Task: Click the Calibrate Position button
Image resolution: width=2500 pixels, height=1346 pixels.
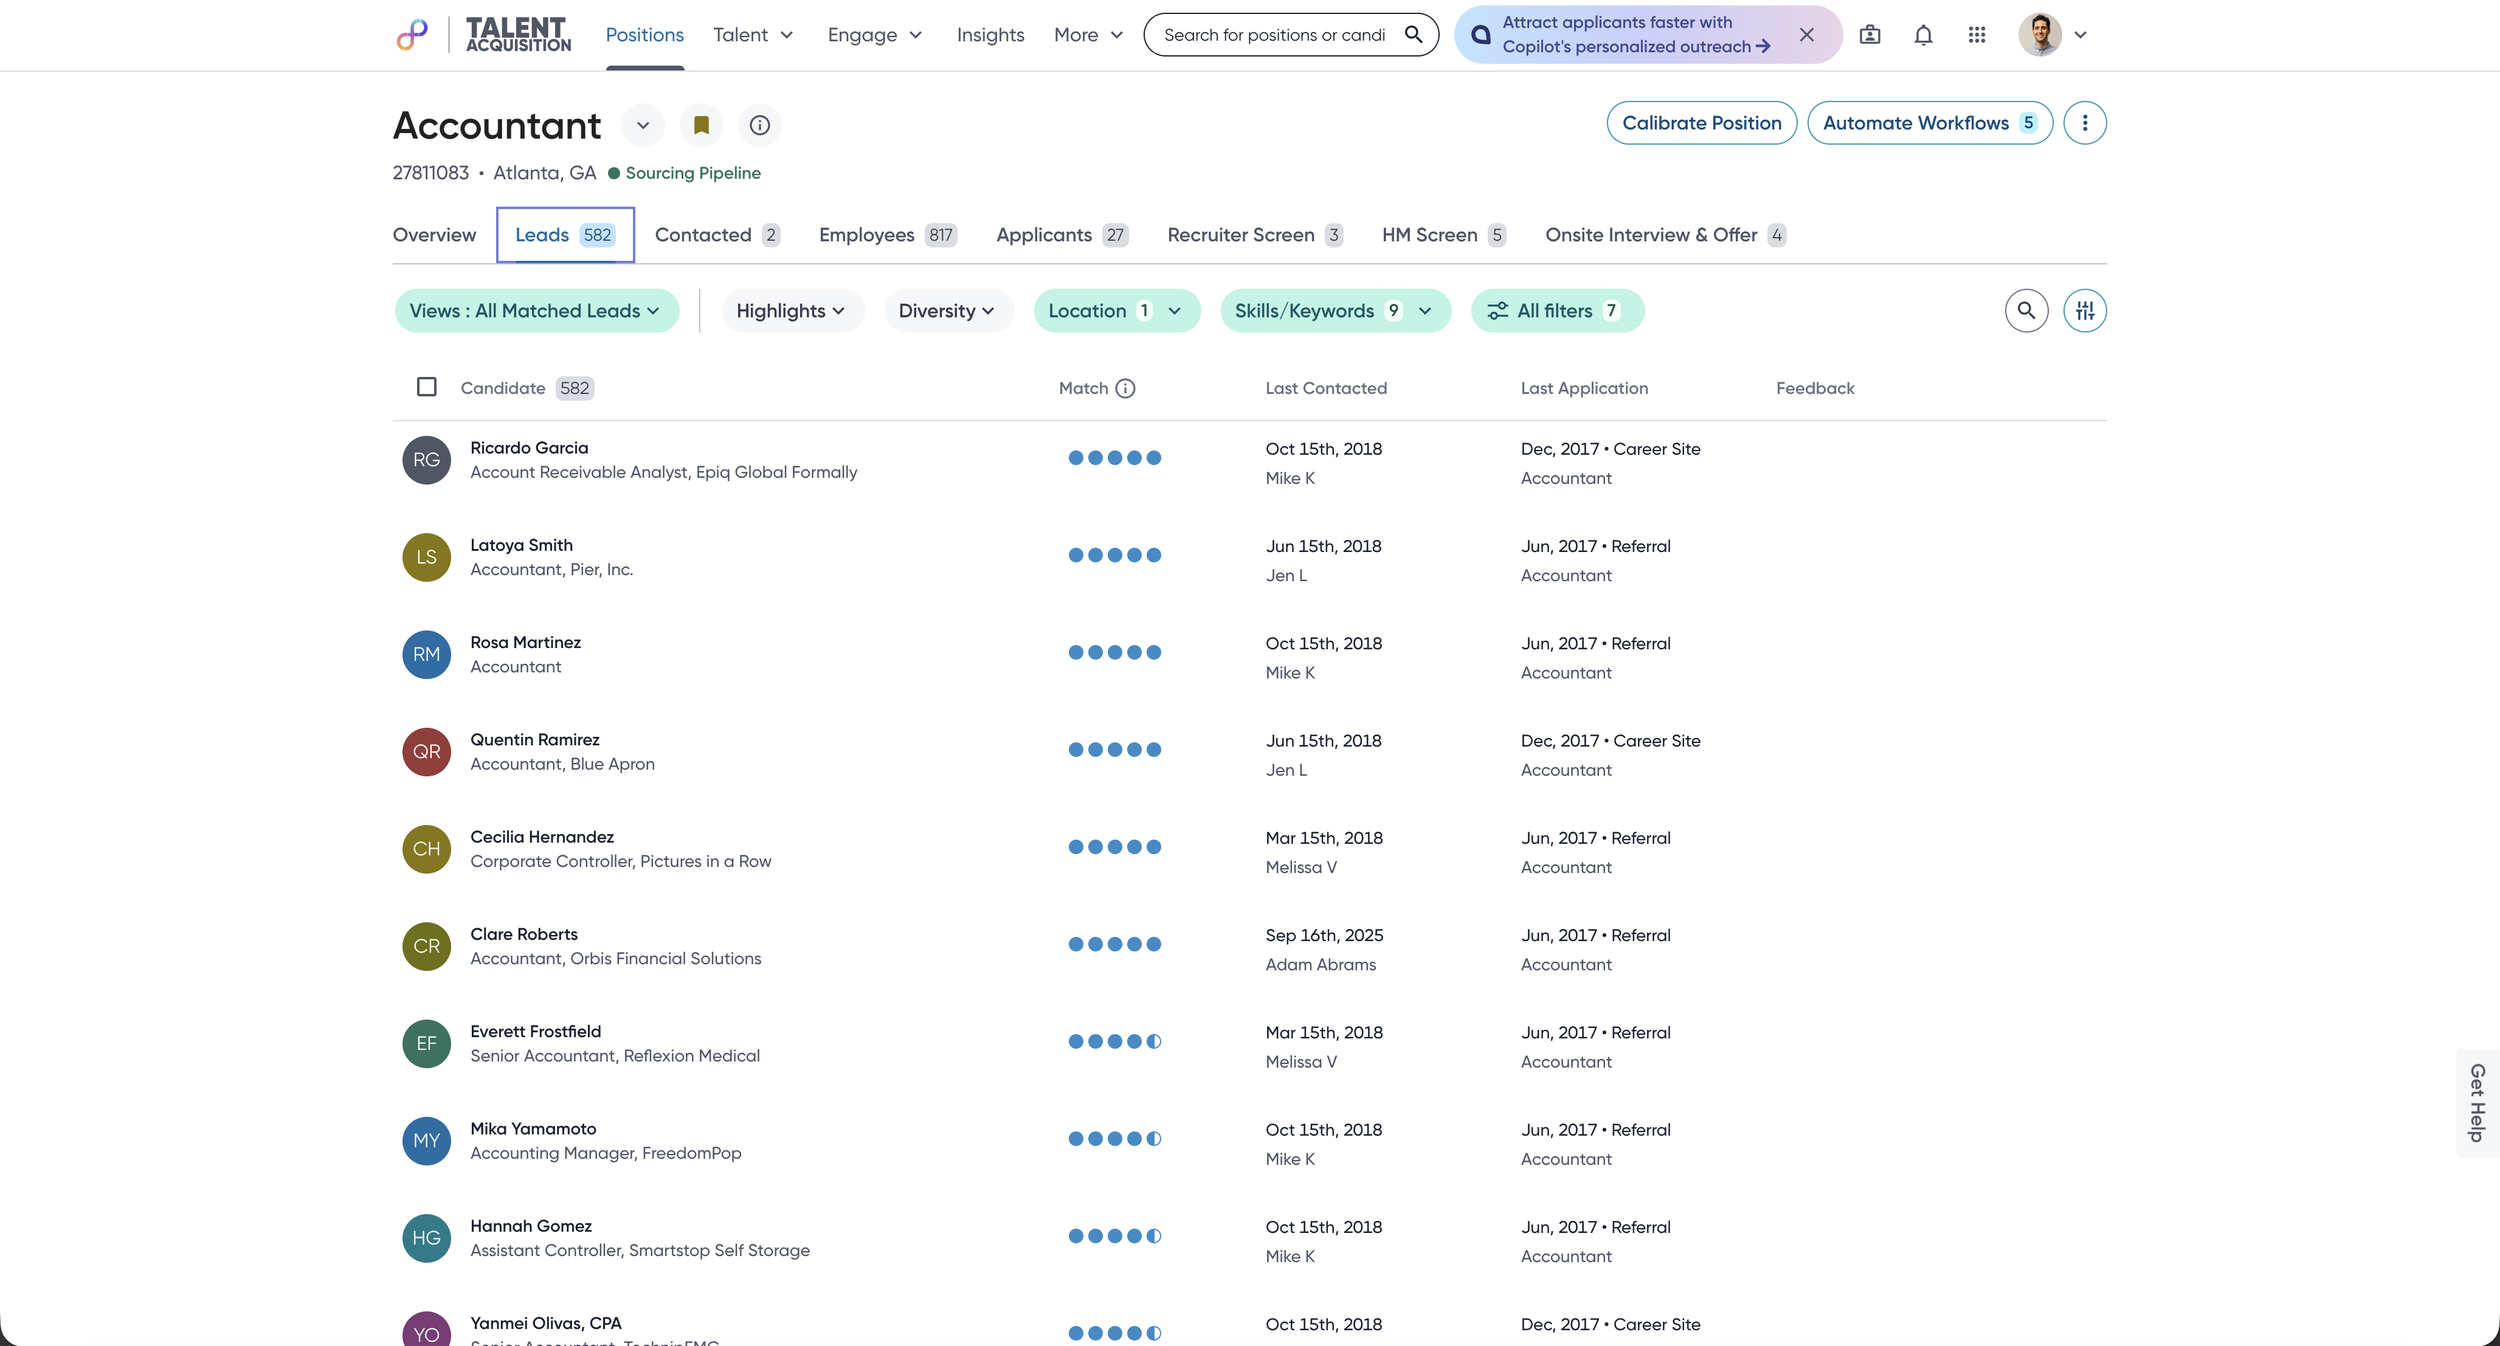Action: point(1701,123)
